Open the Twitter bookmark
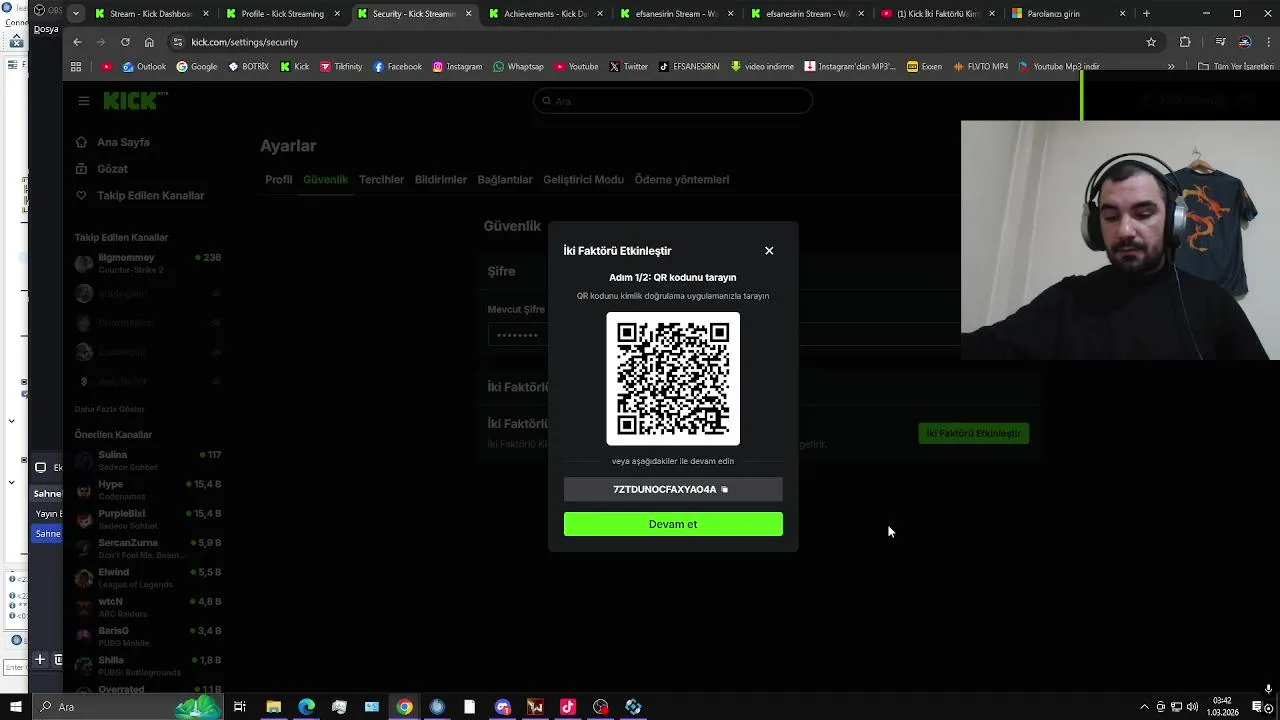The width and height of the screenshot is (1280, 720). point(629,67)
